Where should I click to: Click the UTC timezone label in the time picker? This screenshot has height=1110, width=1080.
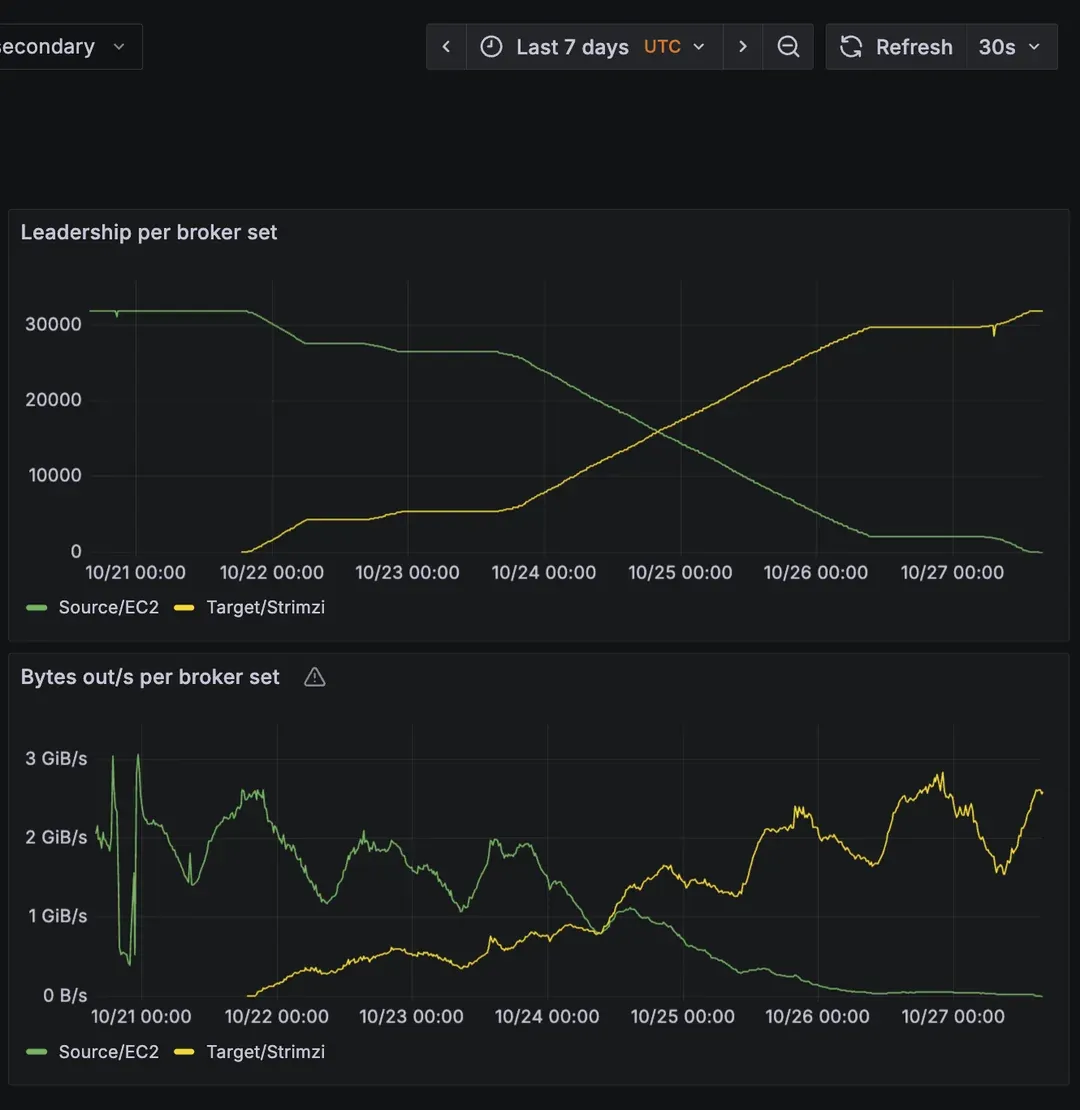click(x=663, y=46)
